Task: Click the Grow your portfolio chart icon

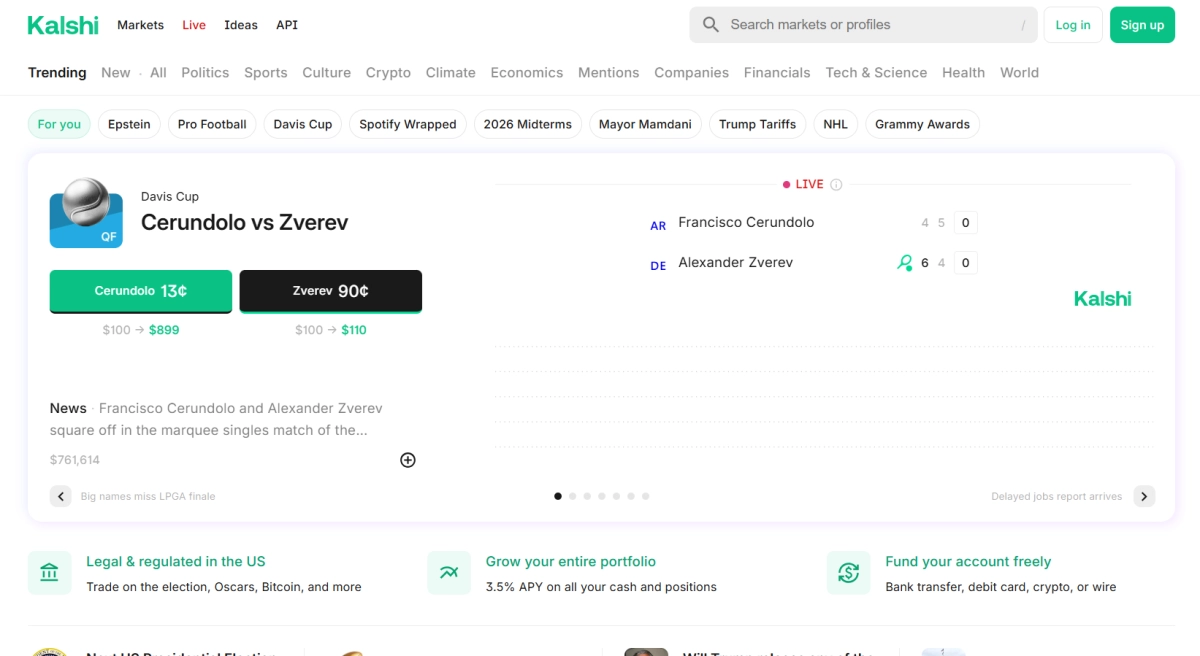Action: coord(449,573)
